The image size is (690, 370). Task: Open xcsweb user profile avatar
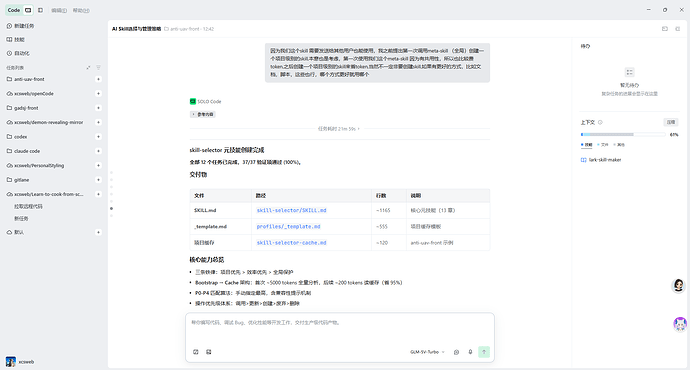[11, 362]
